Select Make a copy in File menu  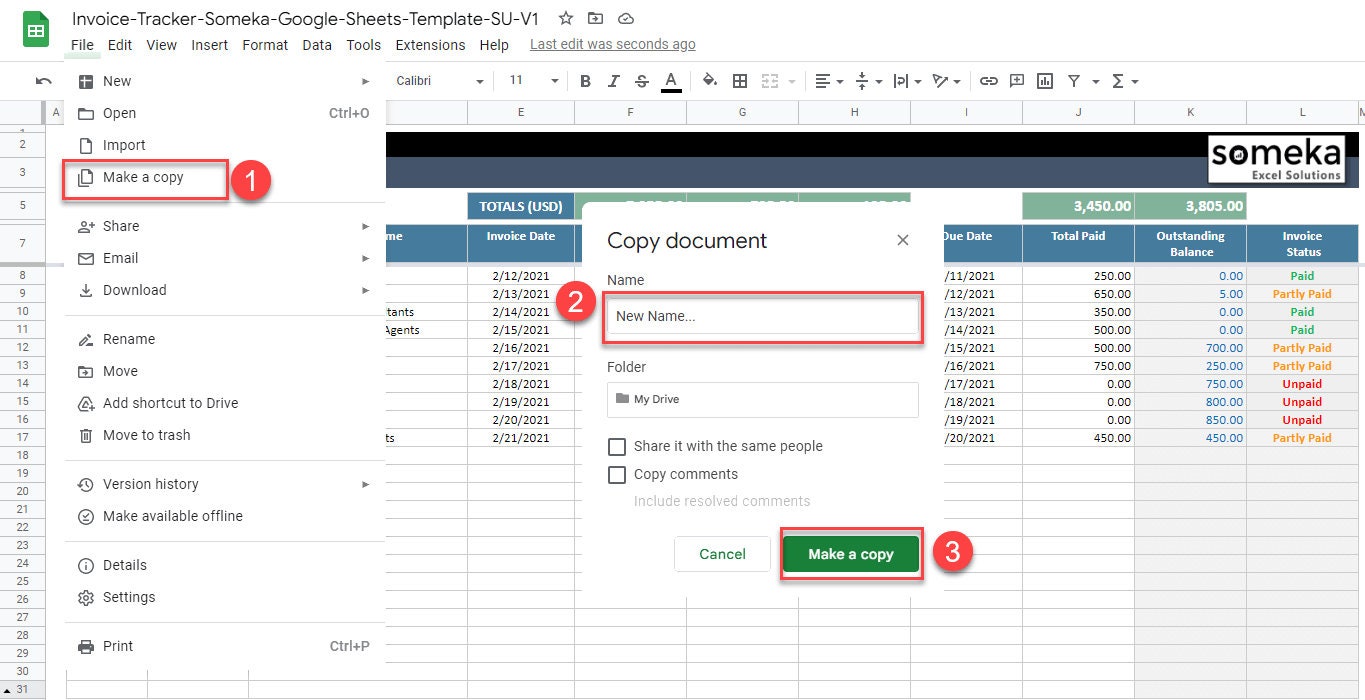(x=225, y=178)
